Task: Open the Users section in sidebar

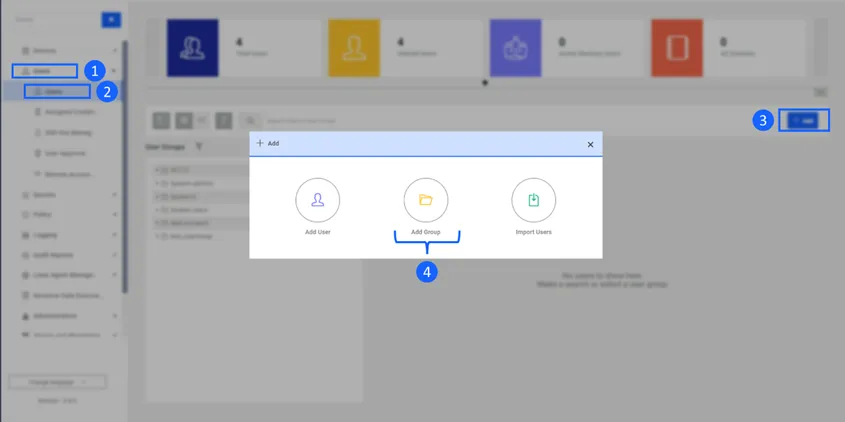Action: (45, 71)
